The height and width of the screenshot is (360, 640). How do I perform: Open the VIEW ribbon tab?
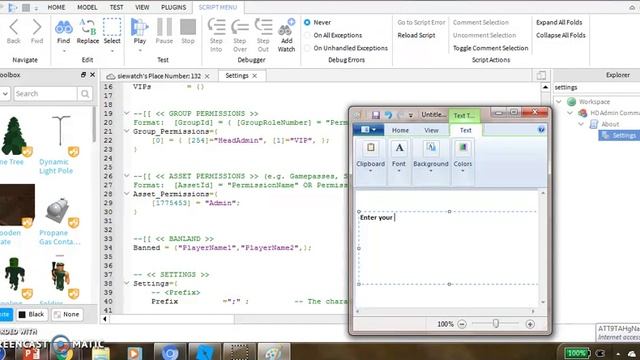(x=142, y=7)
